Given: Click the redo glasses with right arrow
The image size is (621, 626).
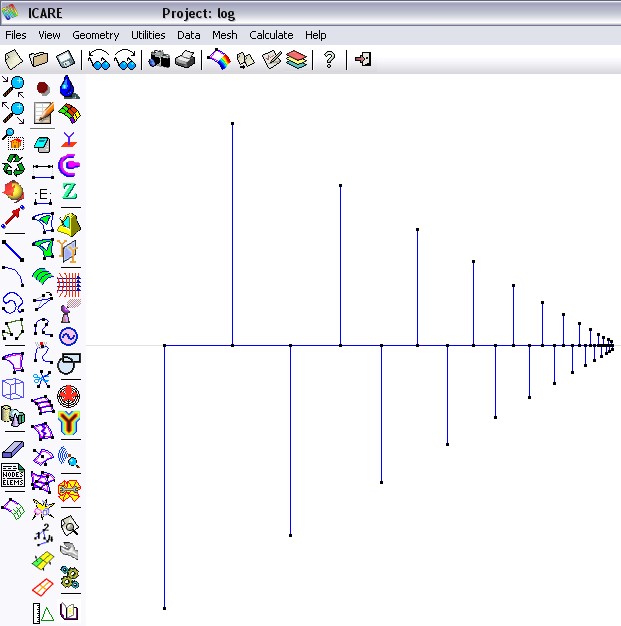Looking at the screenshot, I should 125,60.
